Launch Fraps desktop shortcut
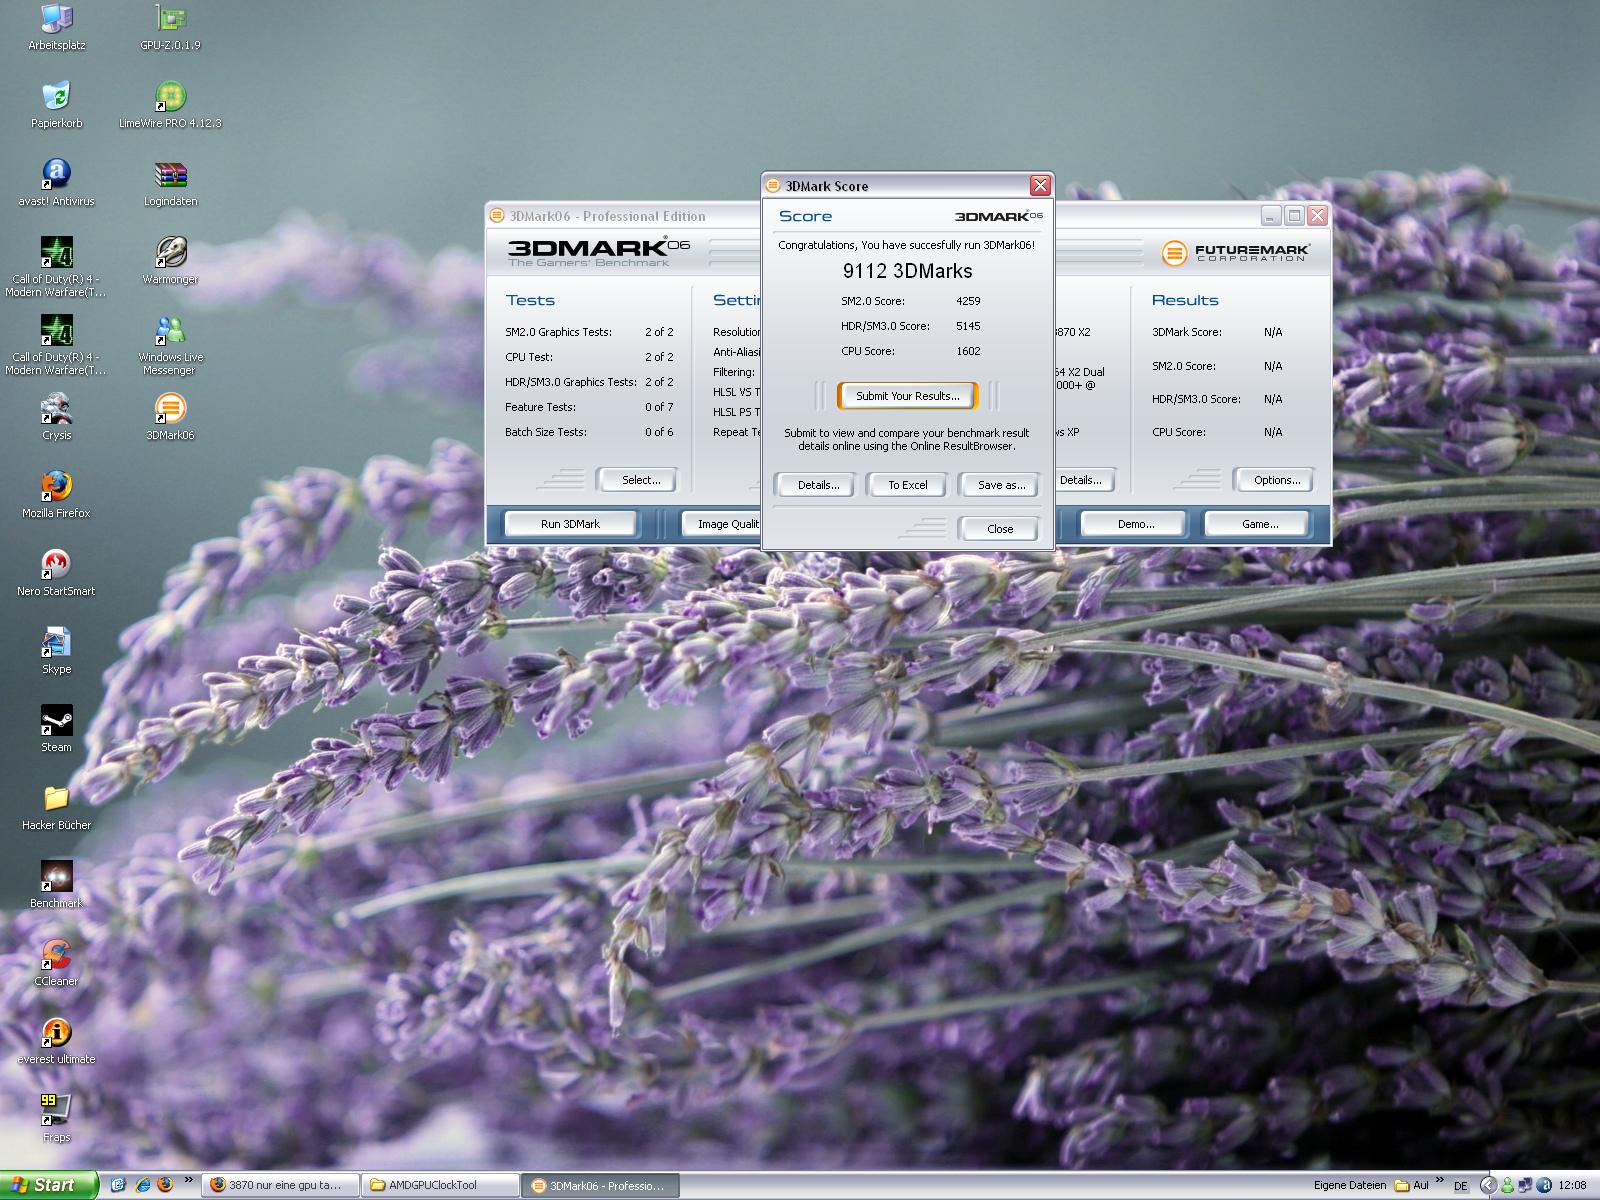Screen dimensions: 1600x1200 [x=56, y=1119]
